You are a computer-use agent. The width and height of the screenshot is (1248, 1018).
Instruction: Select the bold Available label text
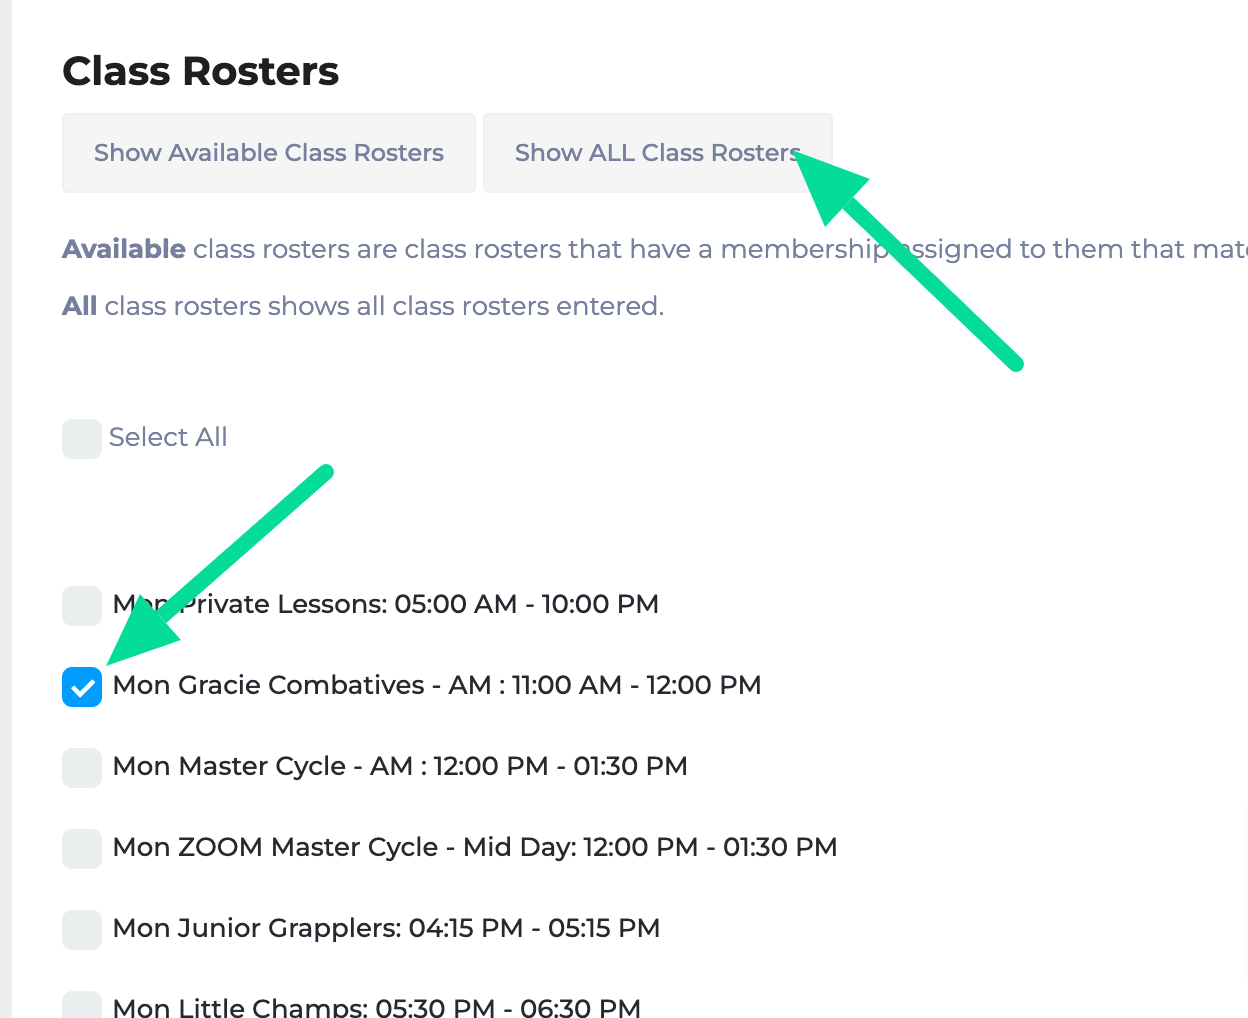click(x=123, y=248)
